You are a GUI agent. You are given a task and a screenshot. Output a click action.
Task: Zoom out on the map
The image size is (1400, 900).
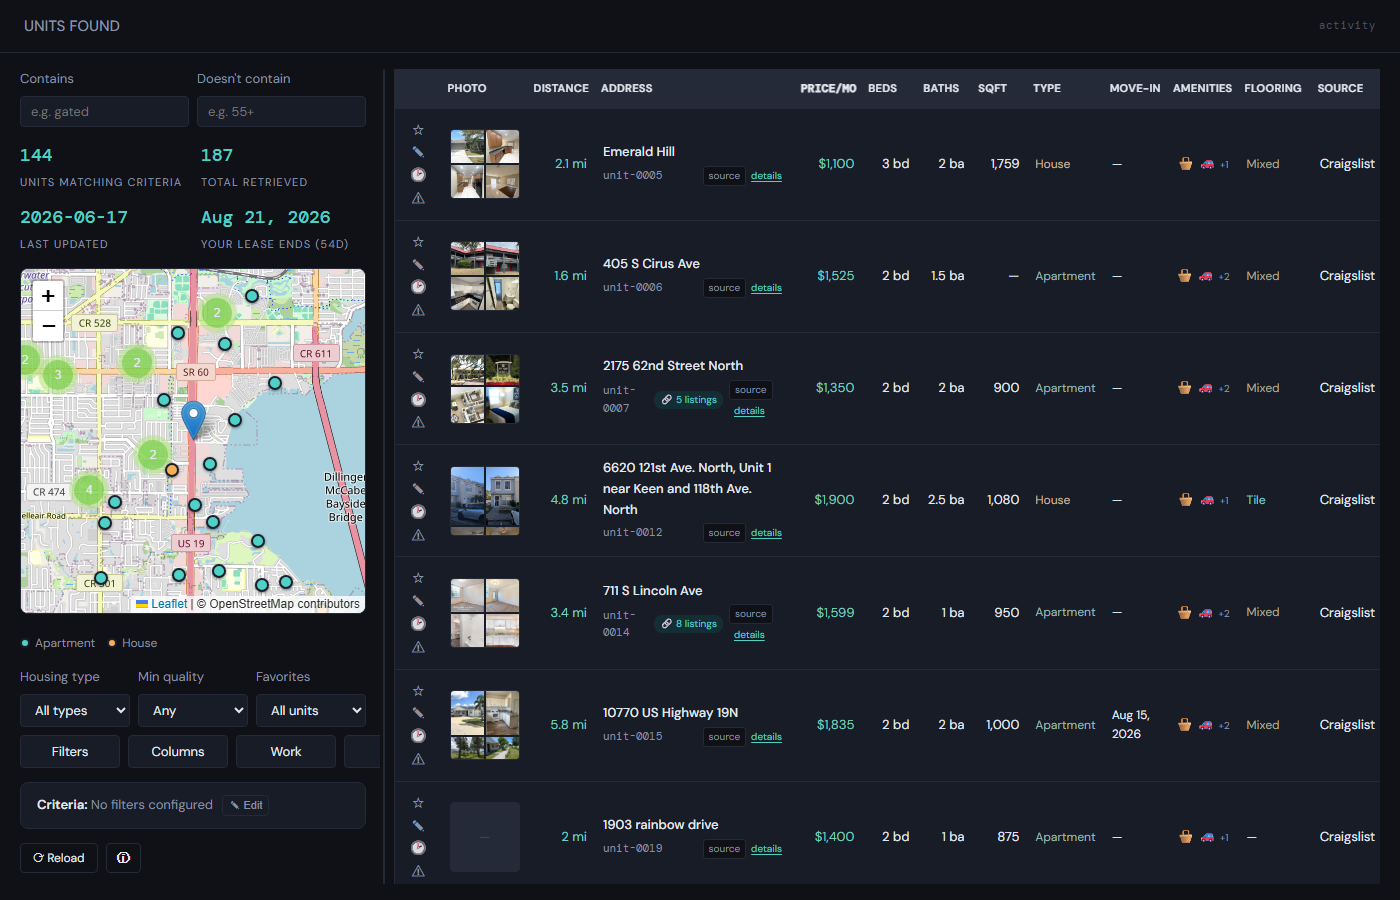coord(48,326)
